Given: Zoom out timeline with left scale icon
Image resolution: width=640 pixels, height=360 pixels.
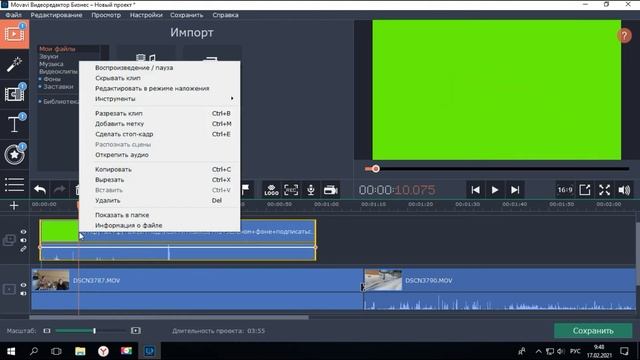Looking at the screenshot, I should tap(47, 331).
